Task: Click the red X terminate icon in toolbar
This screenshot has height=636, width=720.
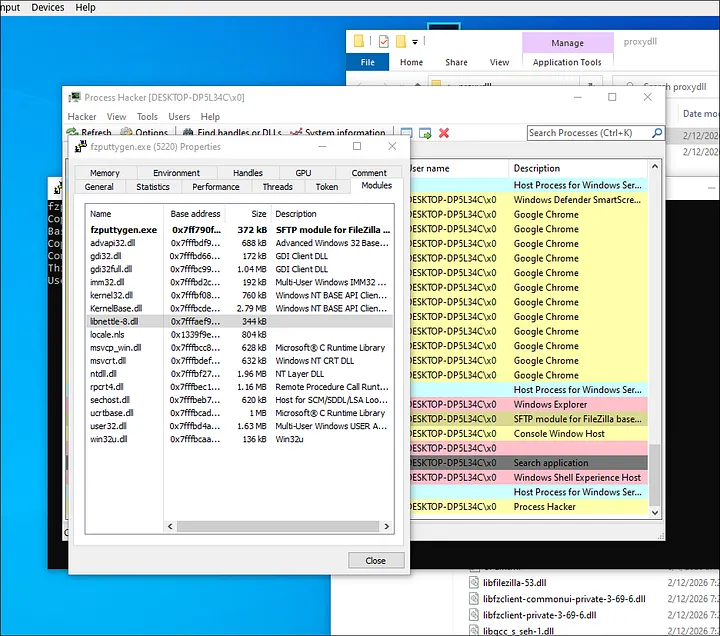Action: point(444,133)
